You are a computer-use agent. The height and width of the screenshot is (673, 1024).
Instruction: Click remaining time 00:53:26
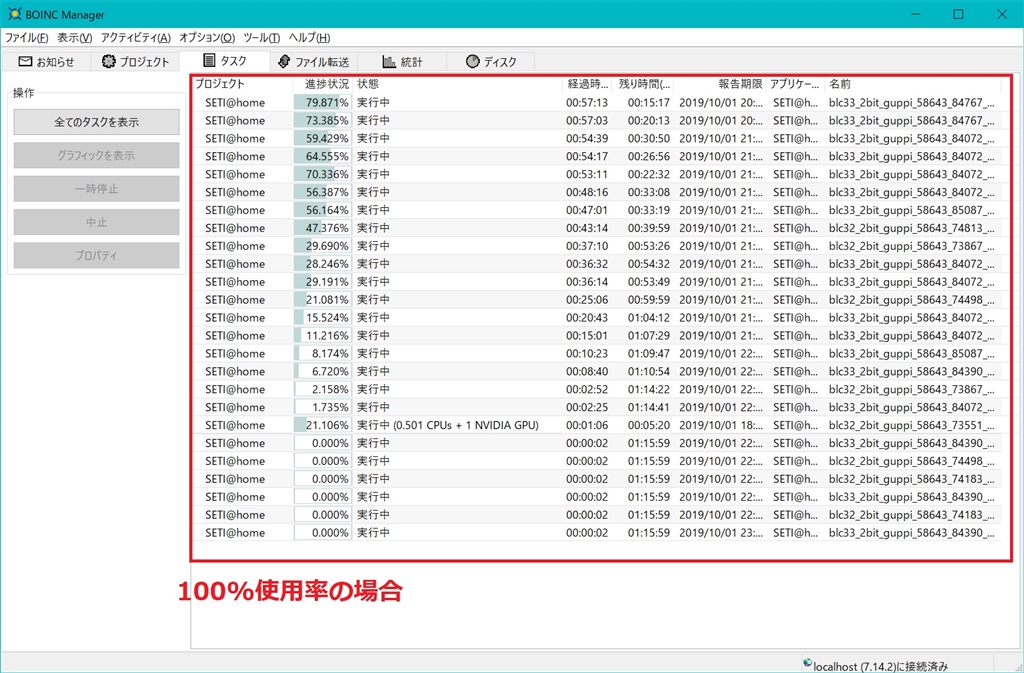tap(648, 246)
